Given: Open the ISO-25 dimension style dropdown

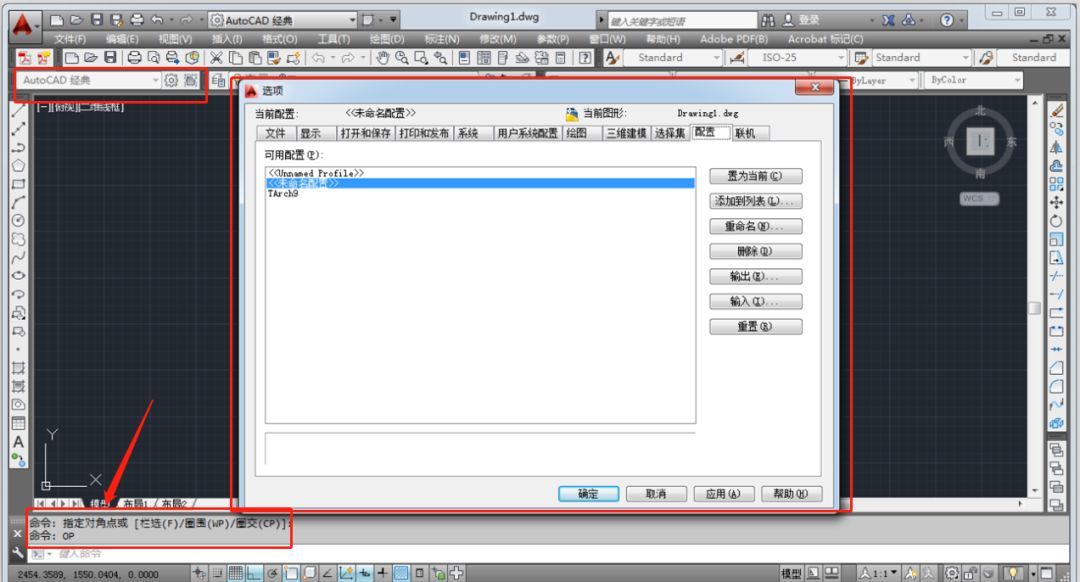Looking at the screenshot, I should pyautogui.click(x=797, y=58).
